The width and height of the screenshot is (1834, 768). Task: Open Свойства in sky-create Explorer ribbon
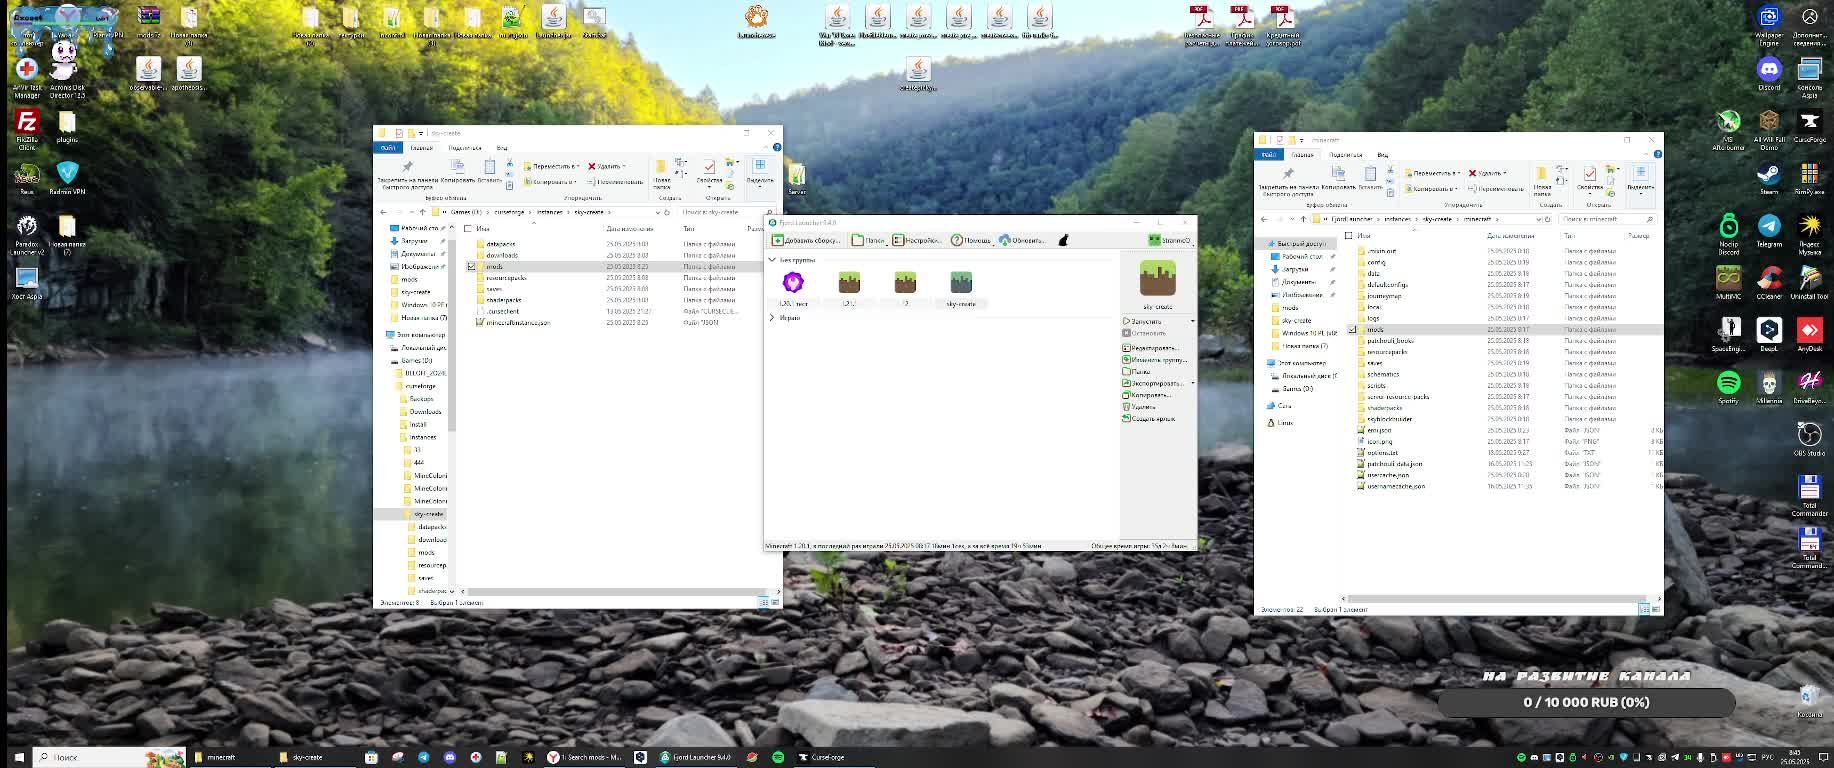709,174
